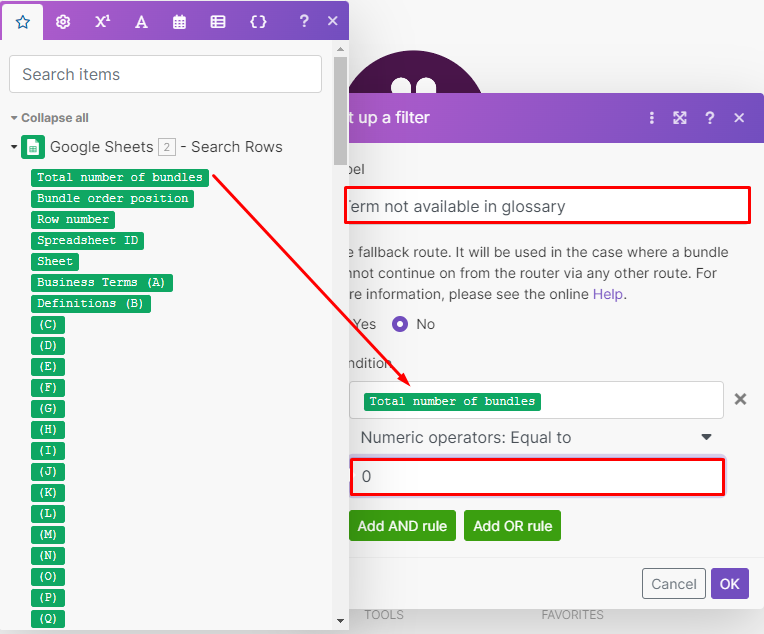
Task: Select the Definitions (B) pill
Action: pos(91,303)
